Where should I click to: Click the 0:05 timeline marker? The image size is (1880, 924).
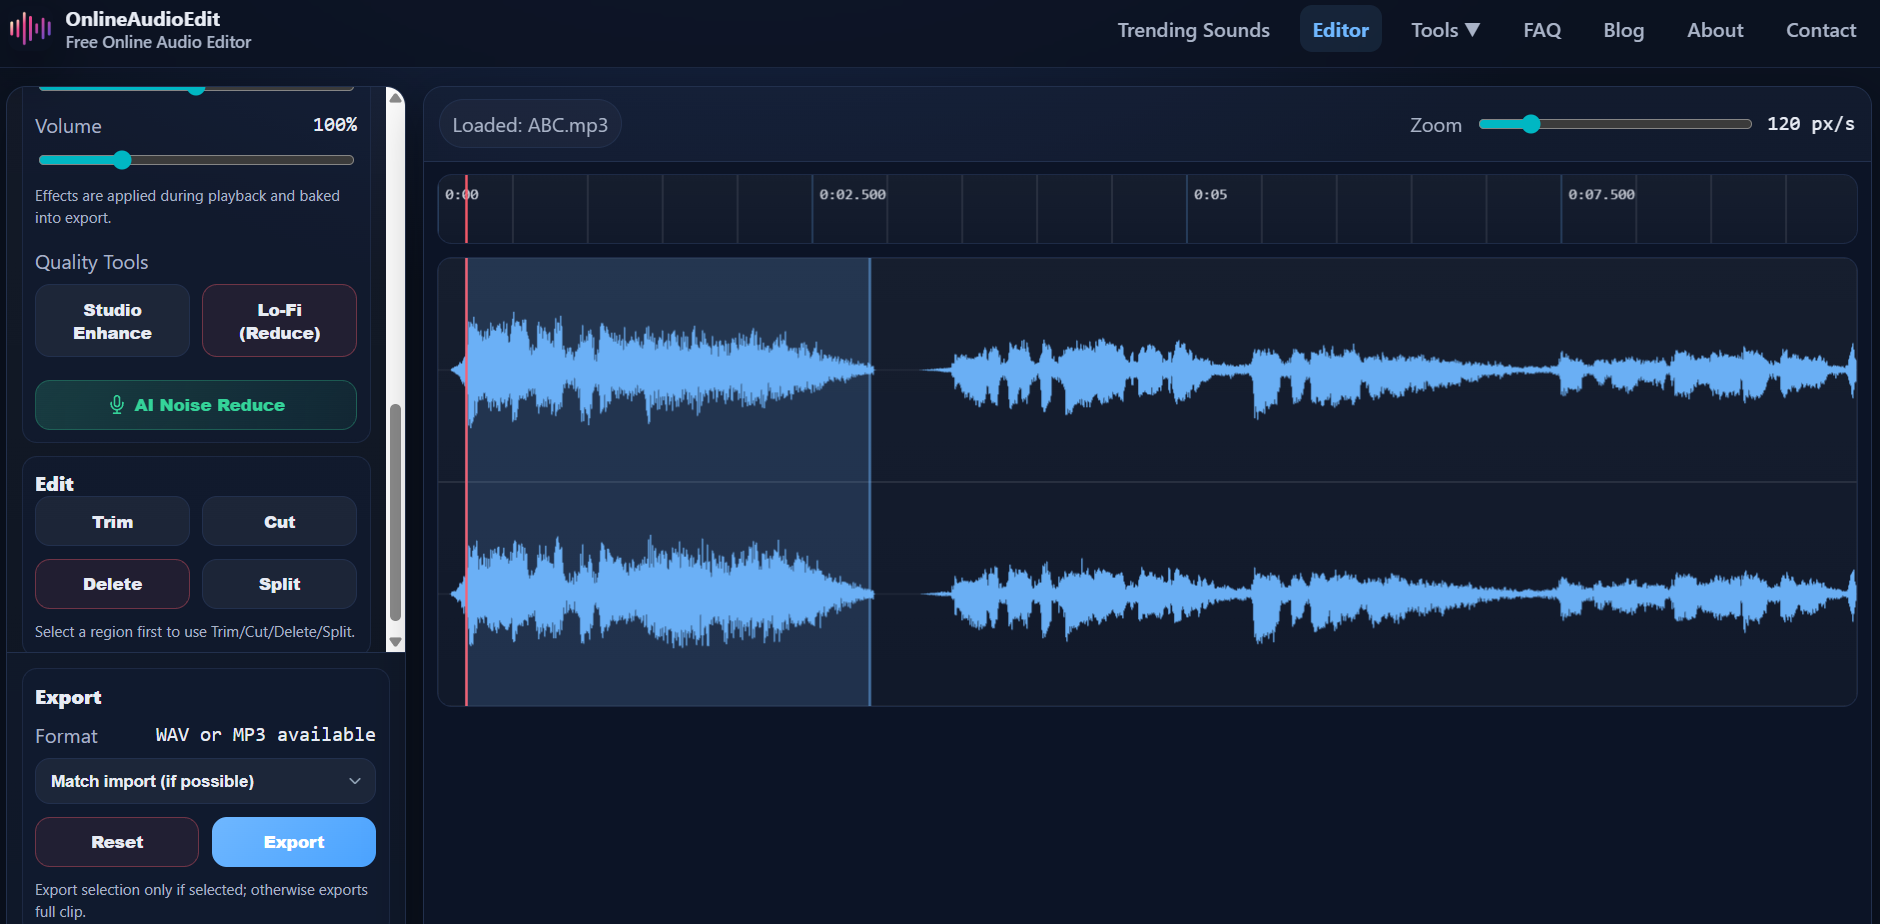1210,194
